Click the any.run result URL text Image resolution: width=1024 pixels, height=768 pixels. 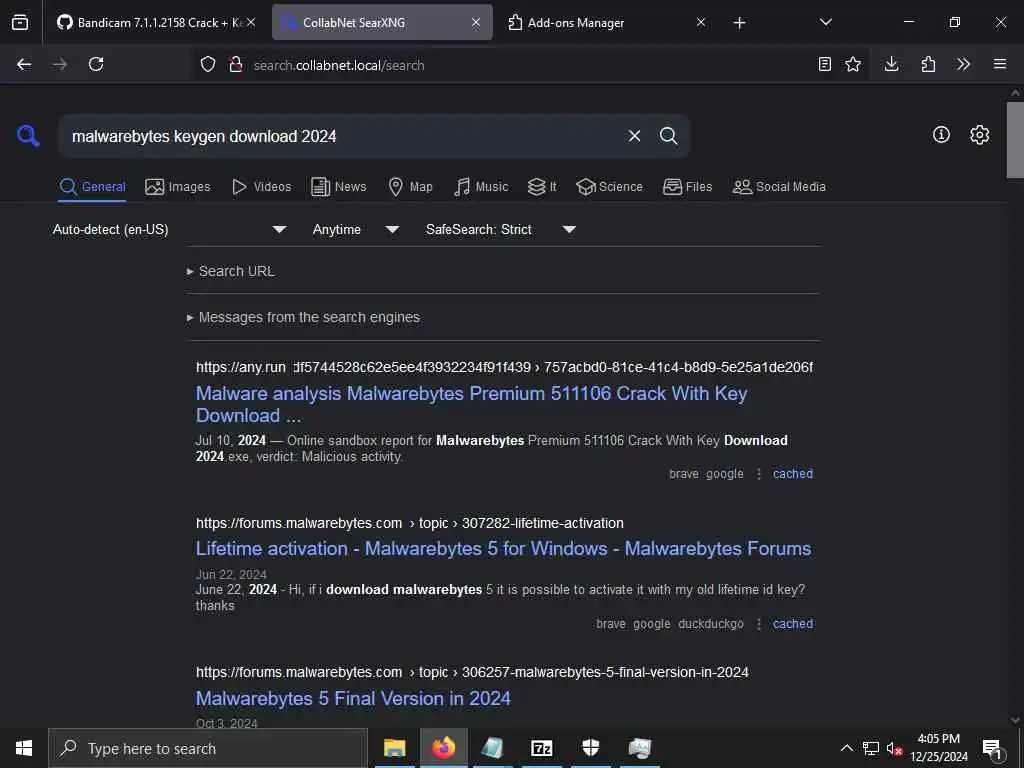click(x=504, y=367)
